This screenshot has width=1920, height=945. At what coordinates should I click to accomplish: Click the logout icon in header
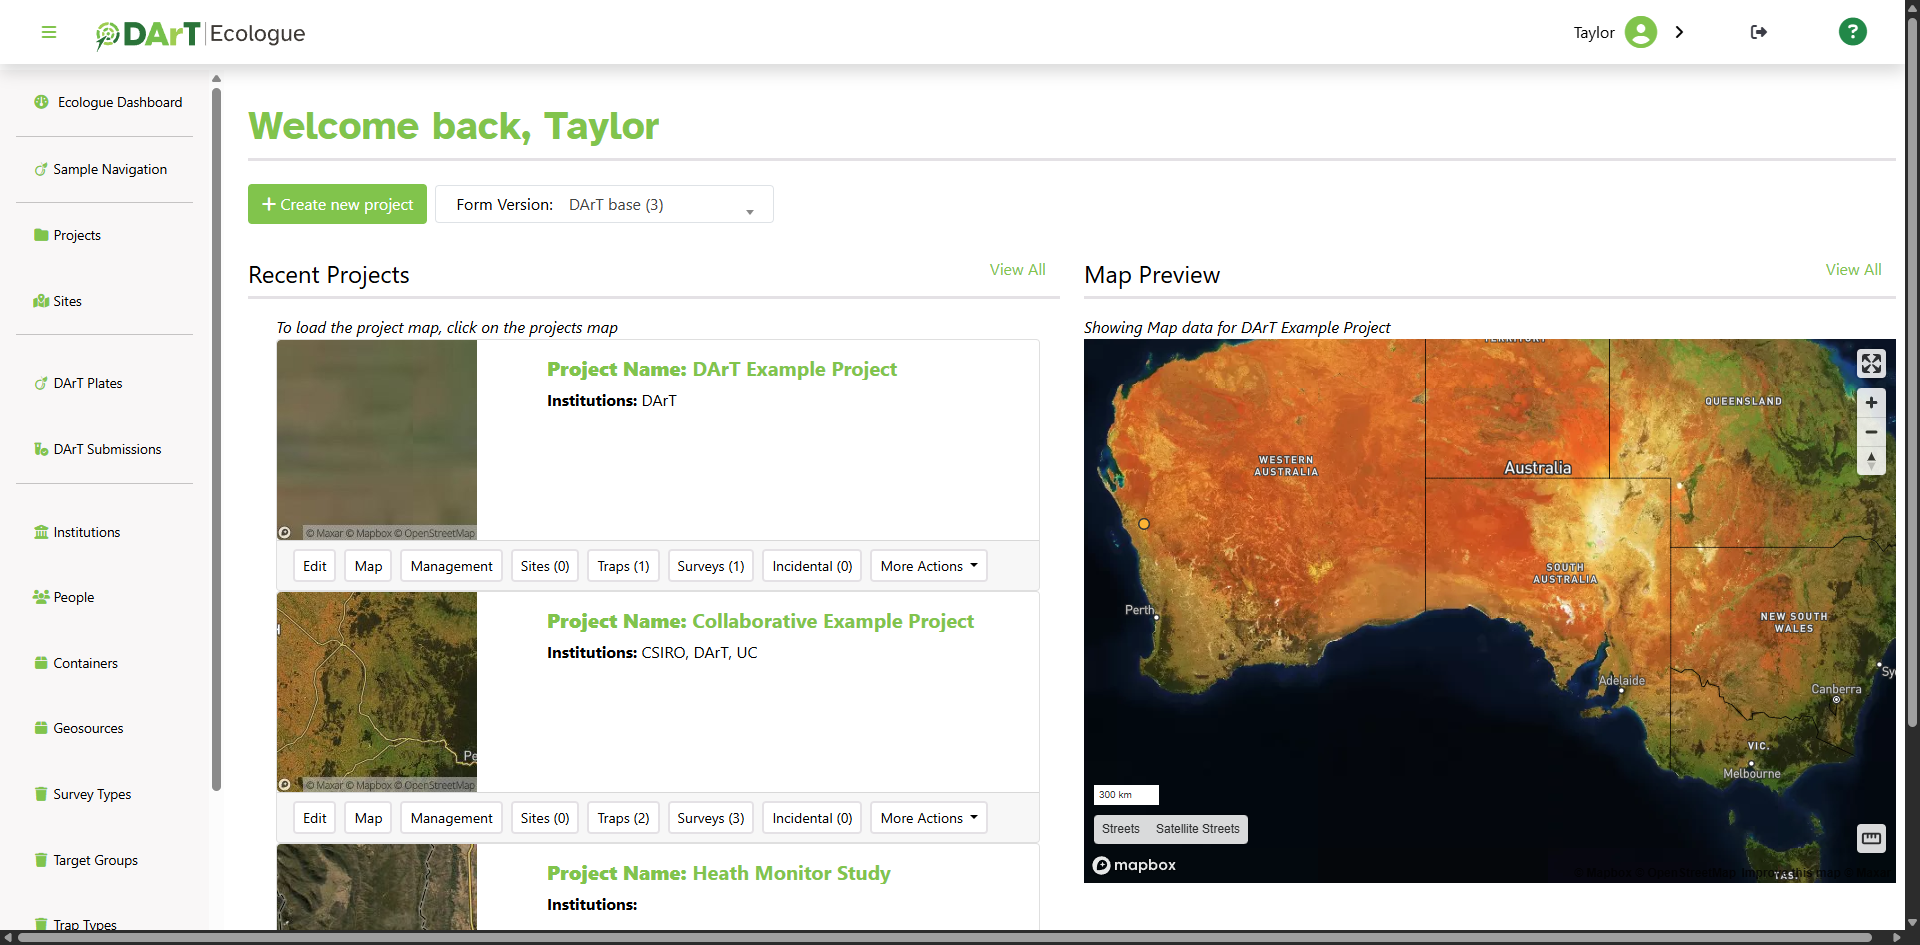pyautogui.click(x=1759, y=32)
